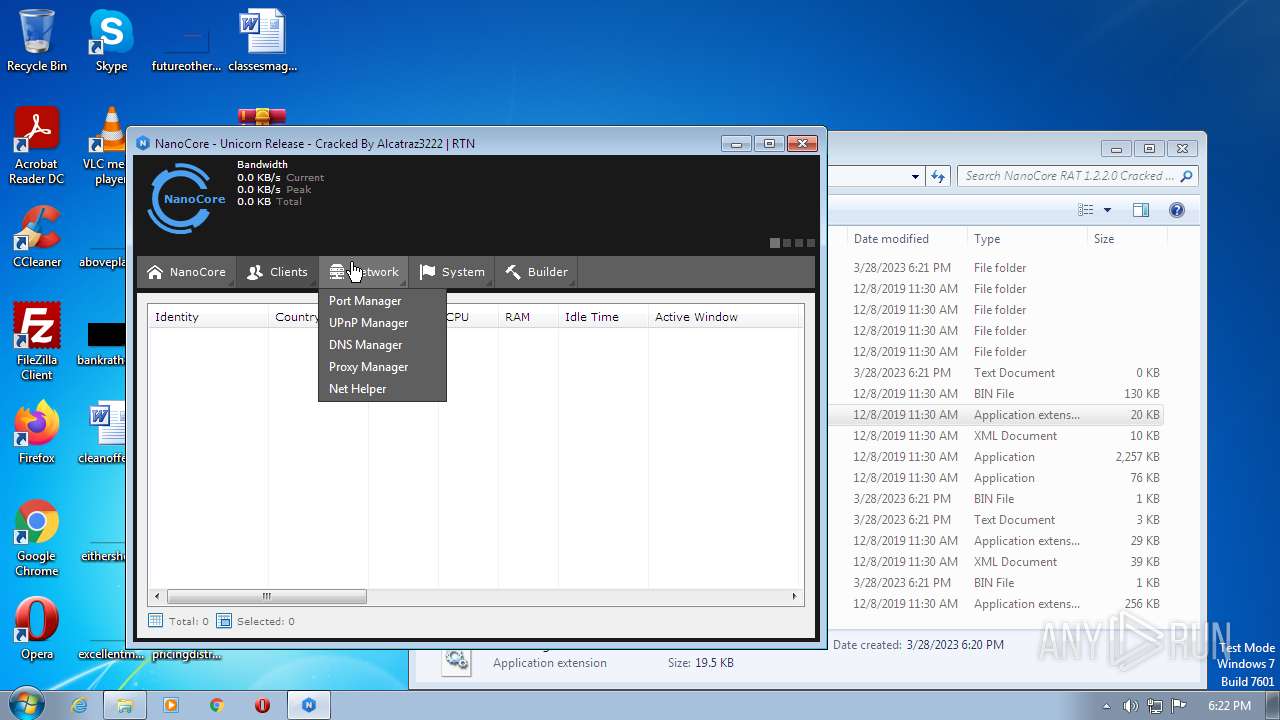Click the Active Window column header
This screenshot has width=1280, height=720.
click(724, 317)
